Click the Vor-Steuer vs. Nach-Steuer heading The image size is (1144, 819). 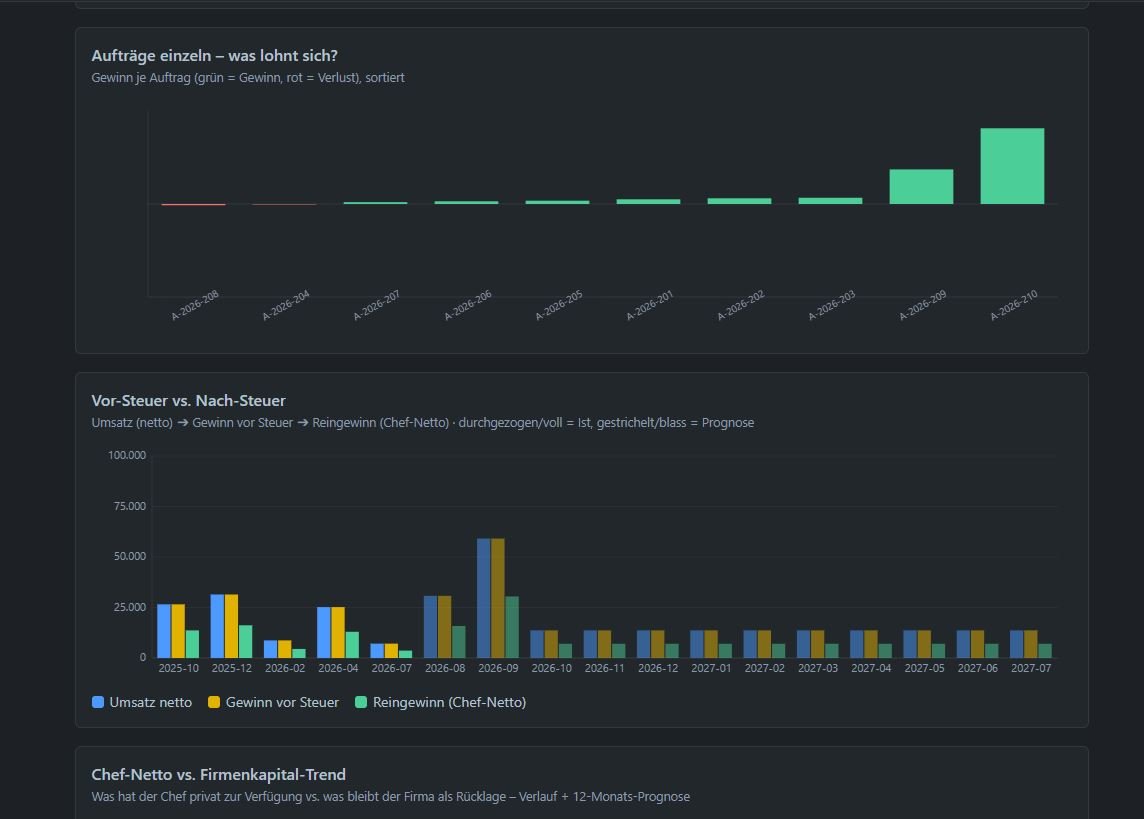point(188,400)
